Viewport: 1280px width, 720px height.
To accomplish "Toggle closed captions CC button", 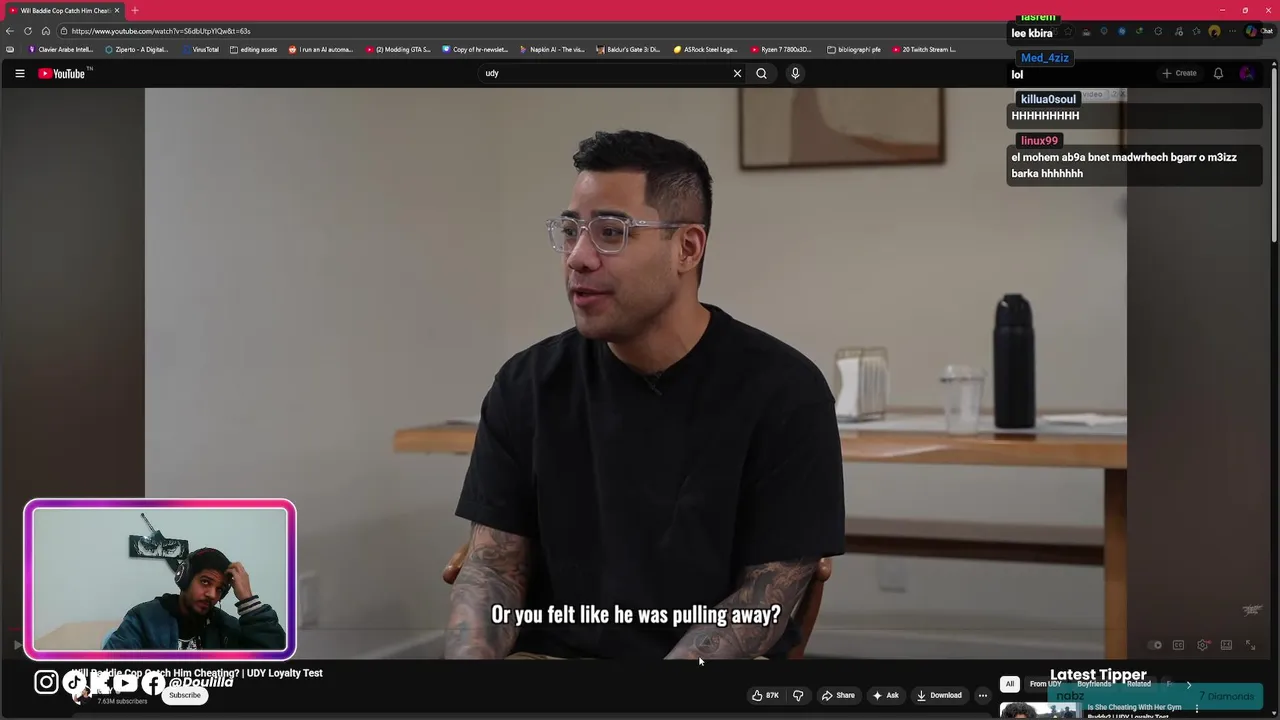I will tap(1178, 645).
